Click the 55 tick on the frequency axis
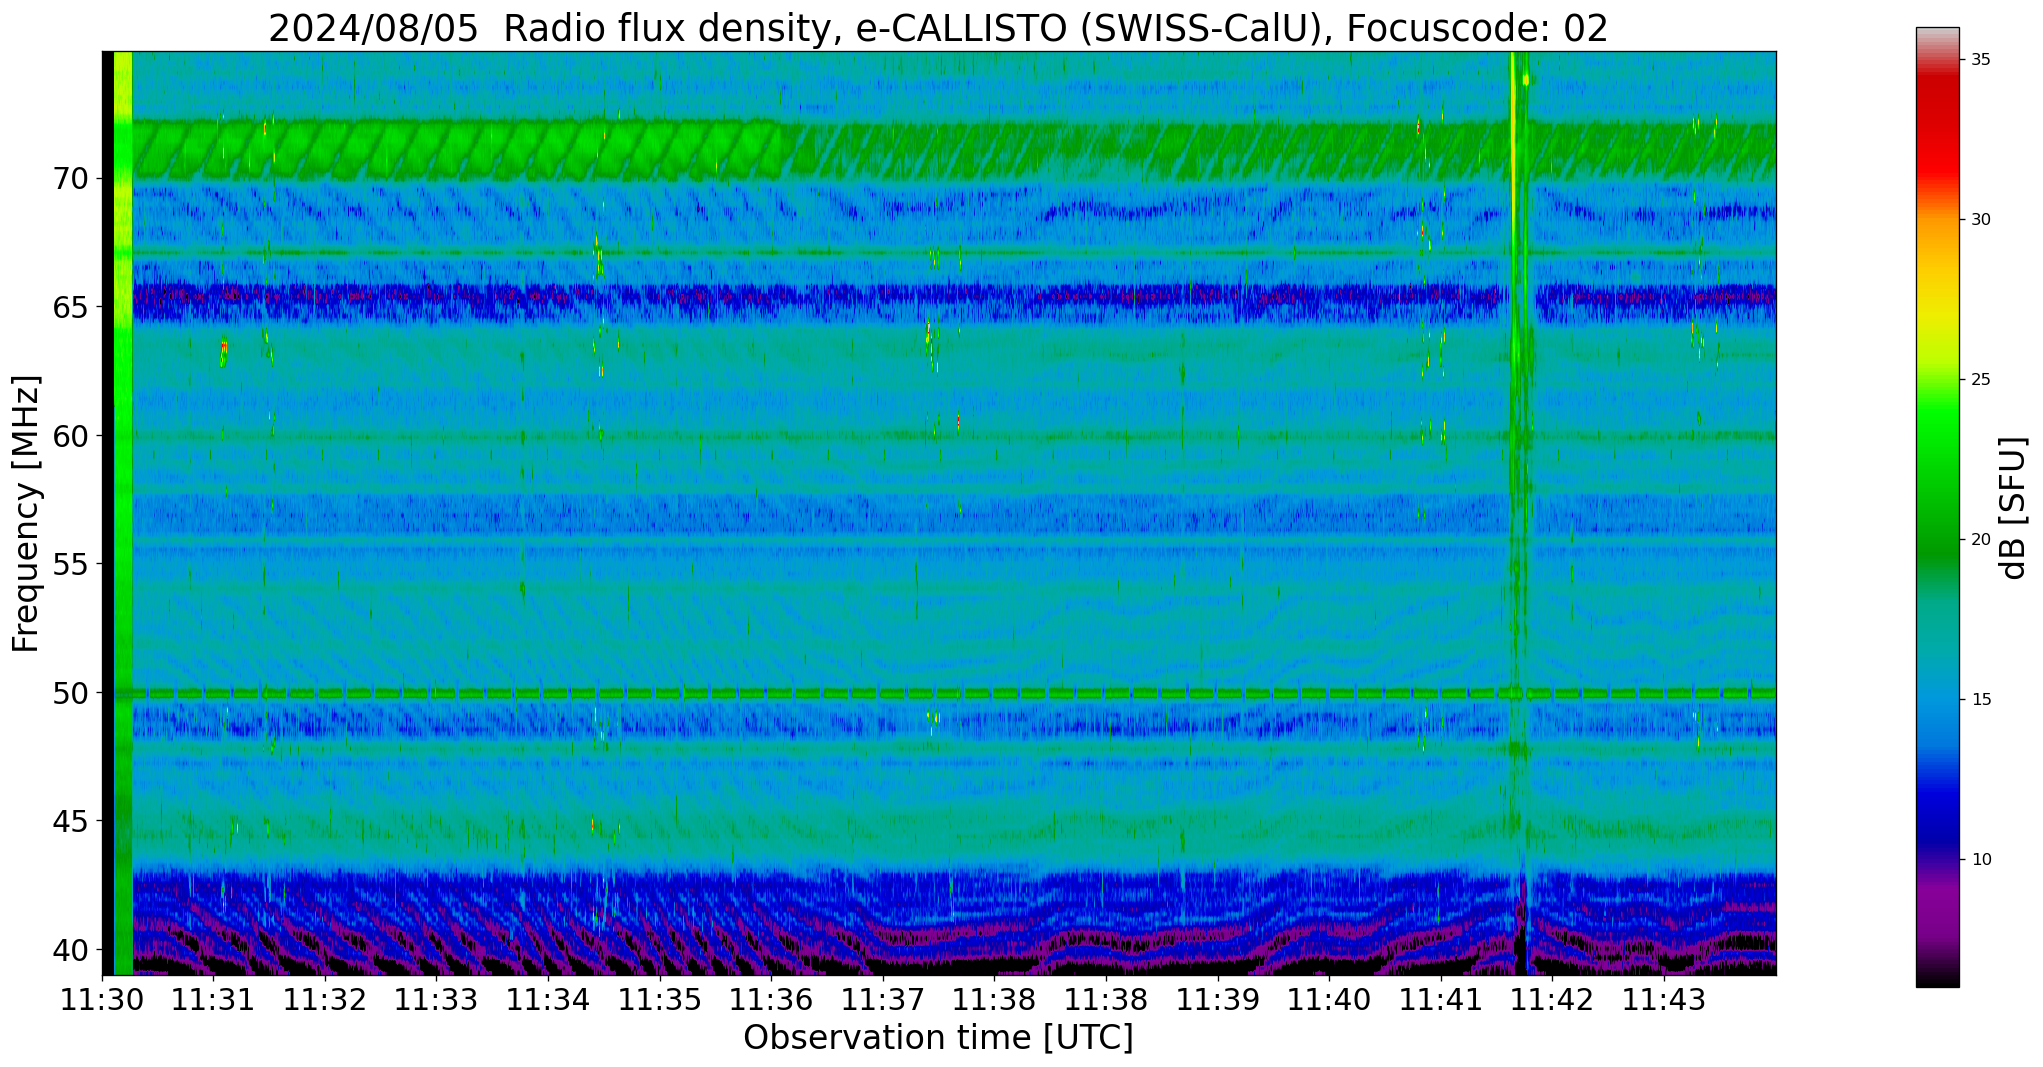This screenshot has width=2043, height=1067. 70,564
